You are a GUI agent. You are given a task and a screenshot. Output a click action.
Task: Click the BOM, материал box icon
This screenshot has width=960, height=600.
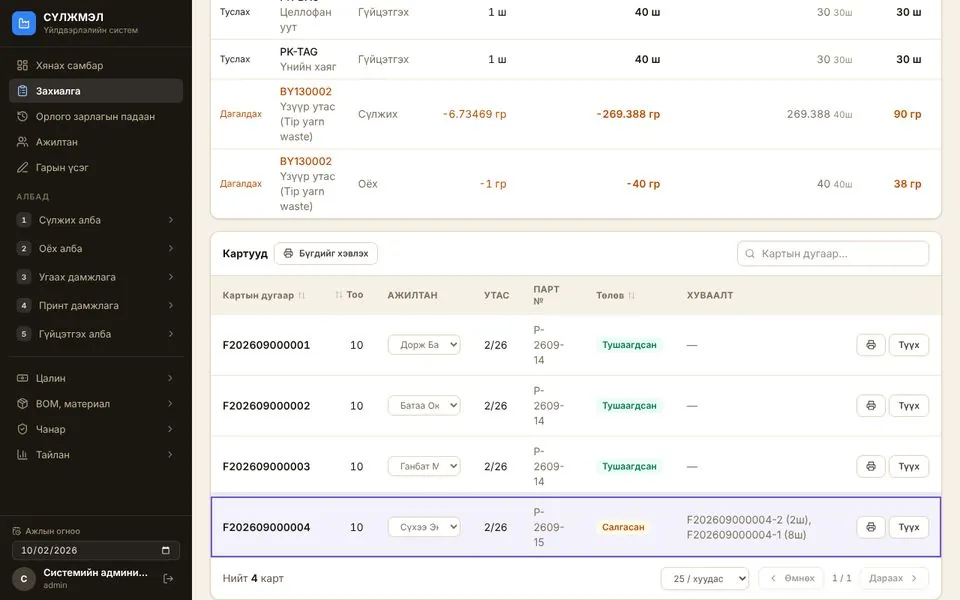coord(23,403)
